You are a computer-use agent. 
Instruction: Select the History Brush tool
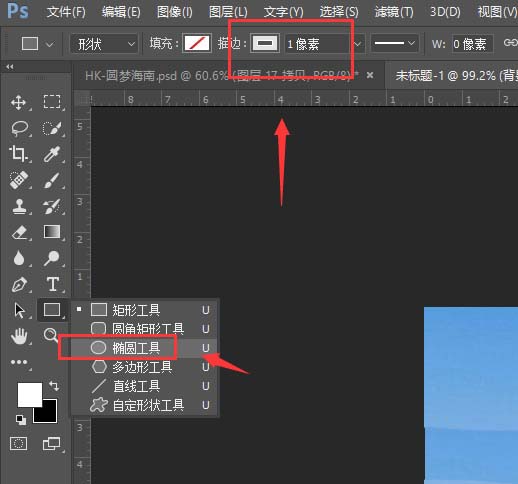(x=52, y=206)
